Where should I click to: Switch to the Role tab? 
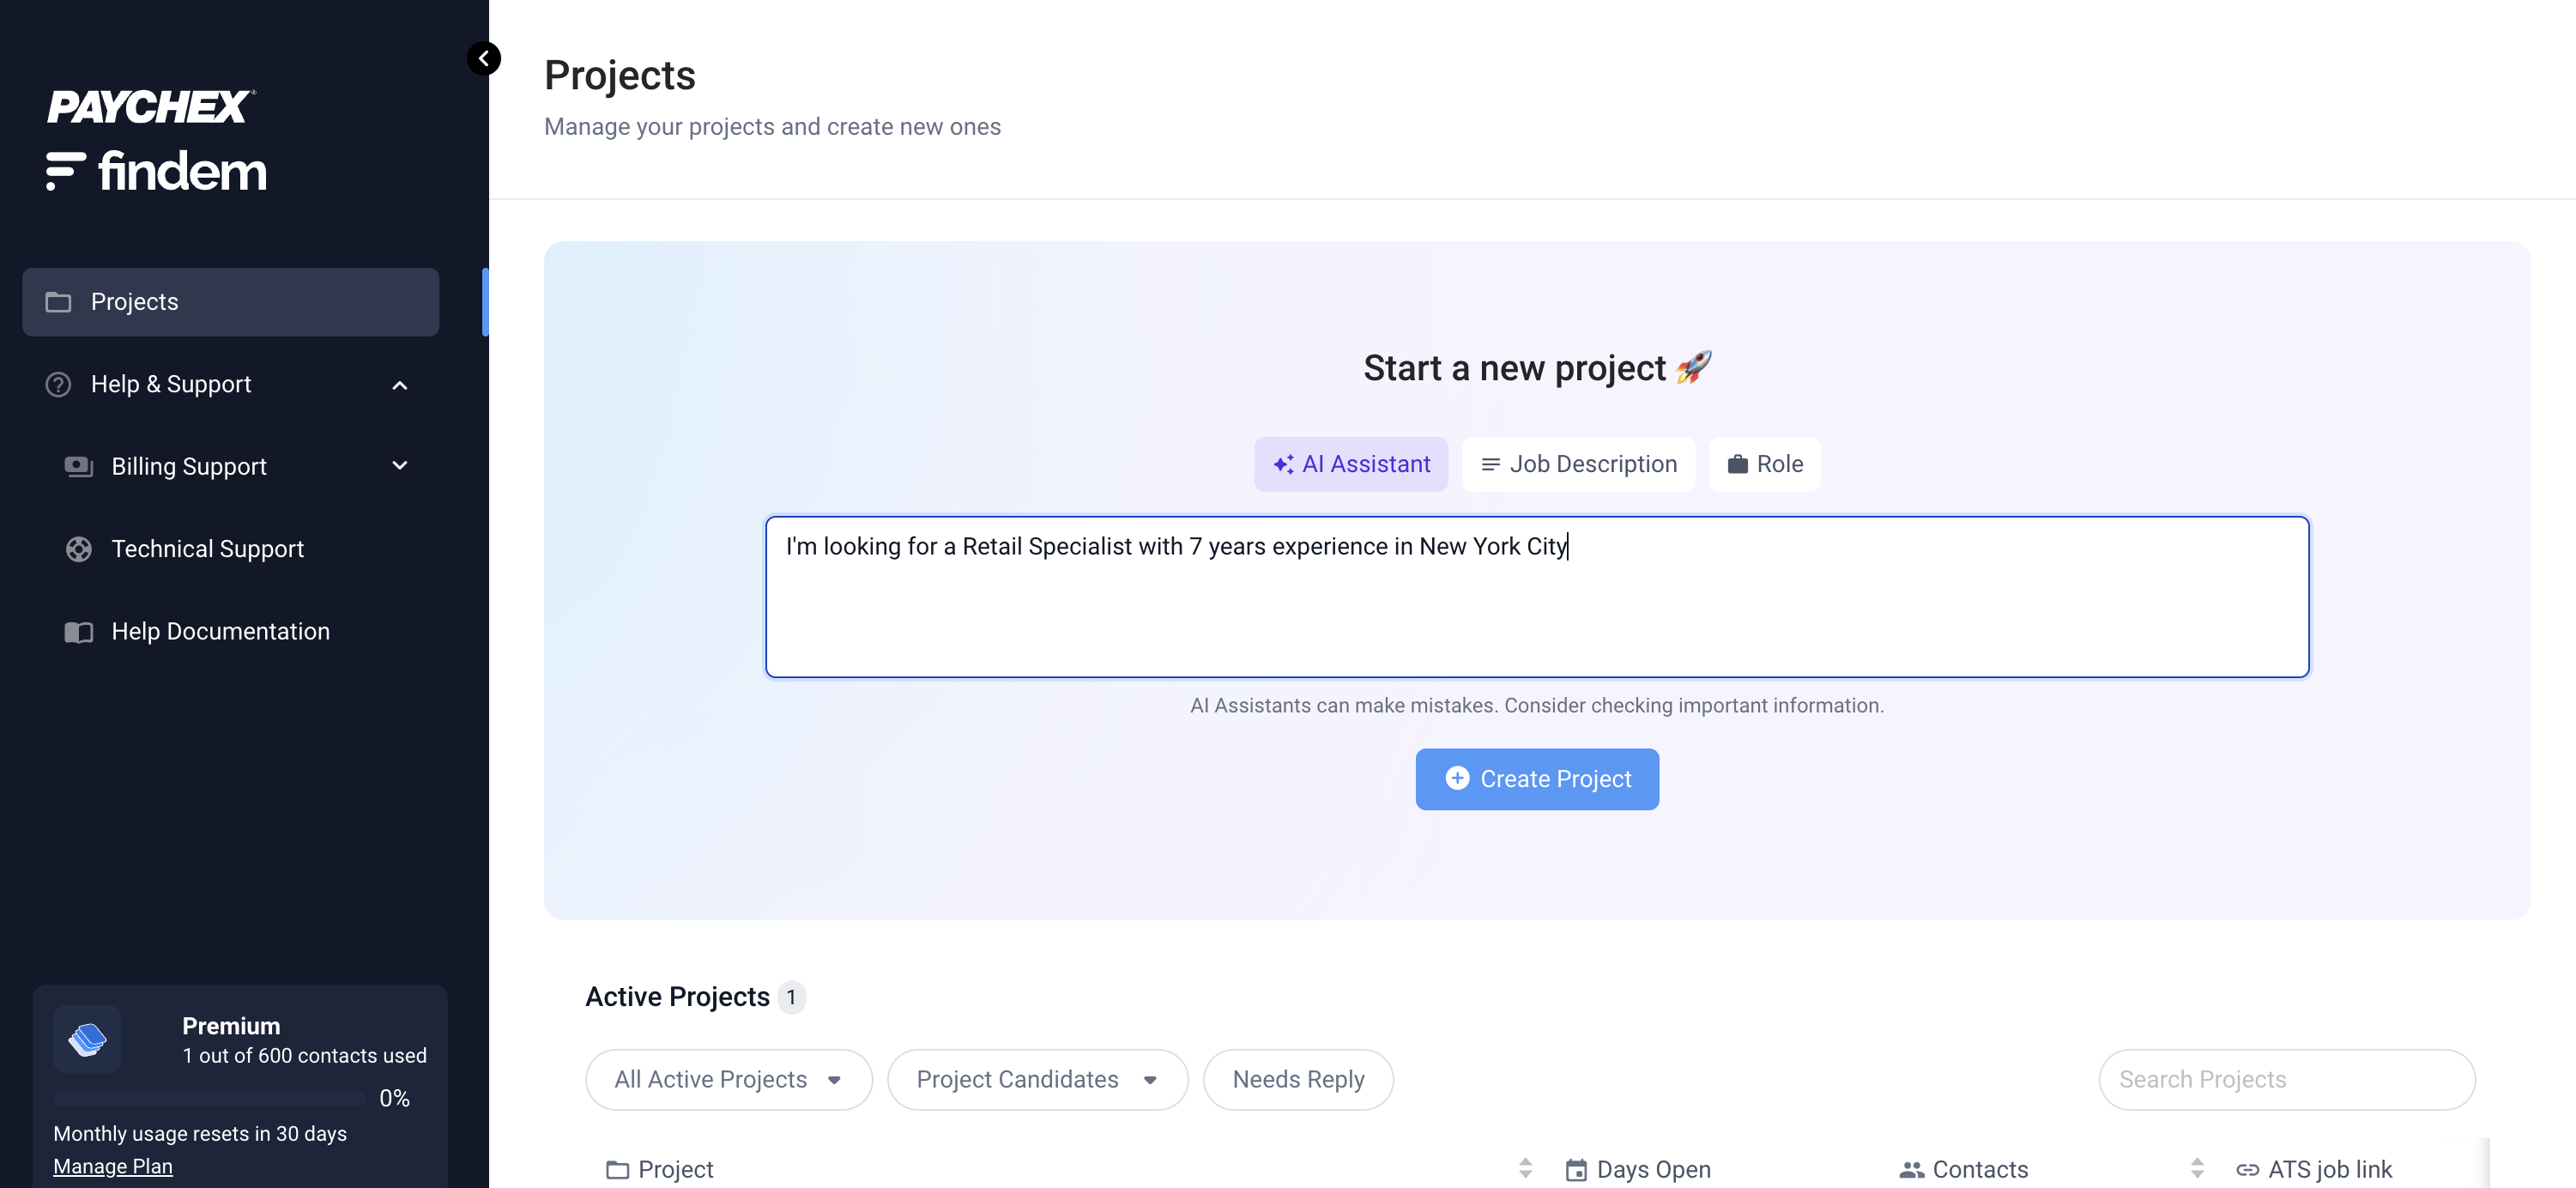(1765, 464)
